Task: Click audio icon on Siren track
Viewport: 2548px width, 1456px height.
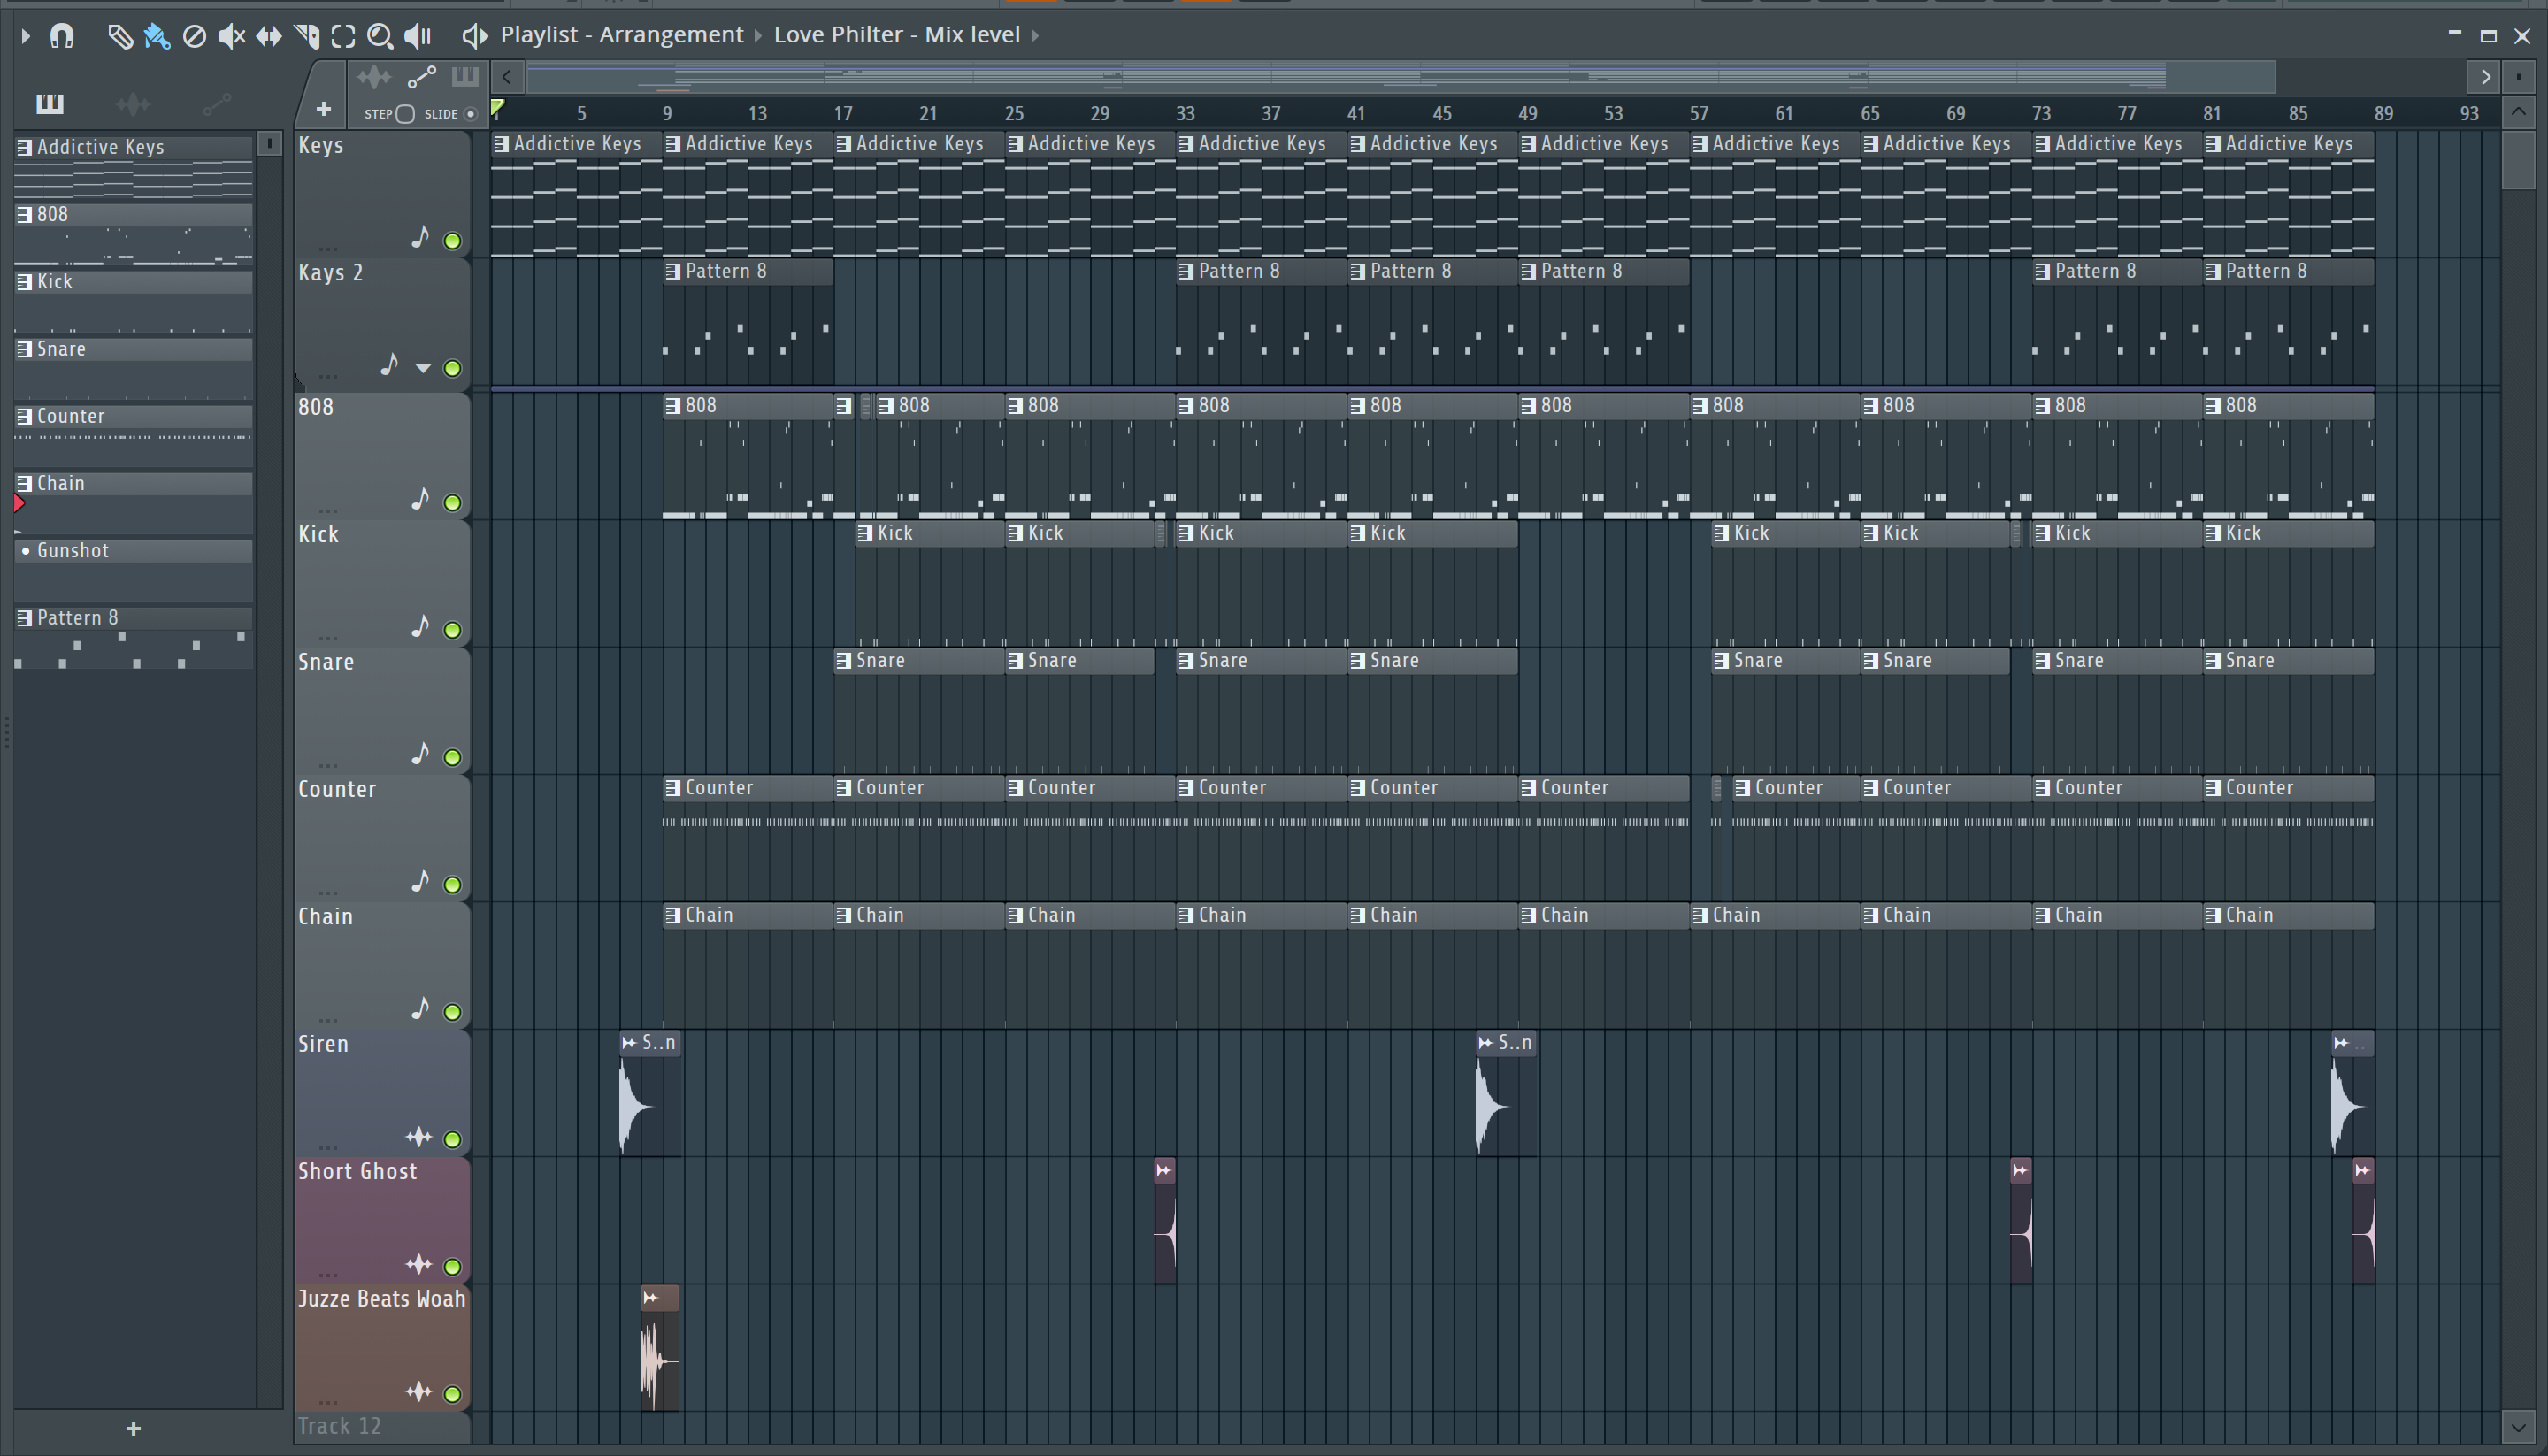Action: tap(418, 1138)
